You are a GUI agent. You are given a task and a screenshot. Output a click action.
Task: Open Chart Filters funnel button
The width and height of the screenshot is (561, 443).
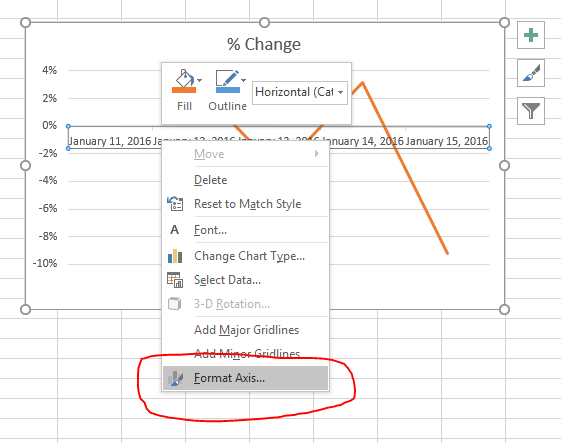pyautogui.click(x=531, y=111)
